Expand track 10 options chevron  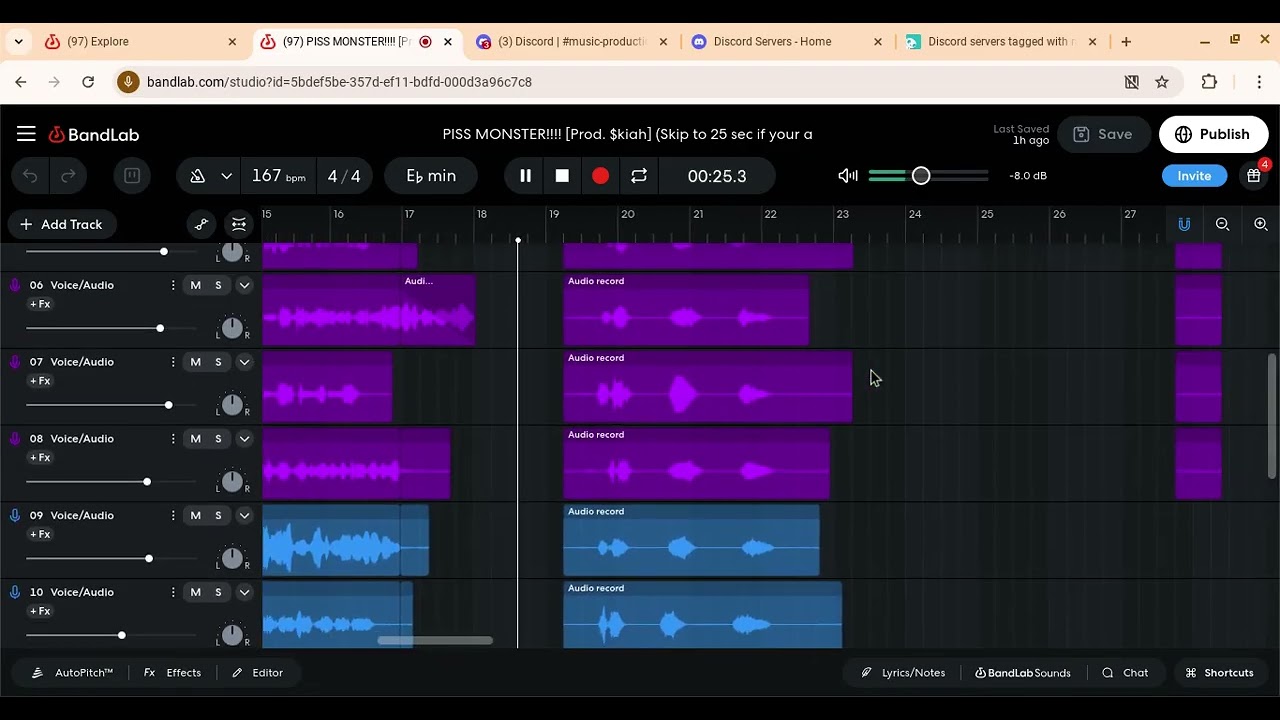[x=243, y=593]
